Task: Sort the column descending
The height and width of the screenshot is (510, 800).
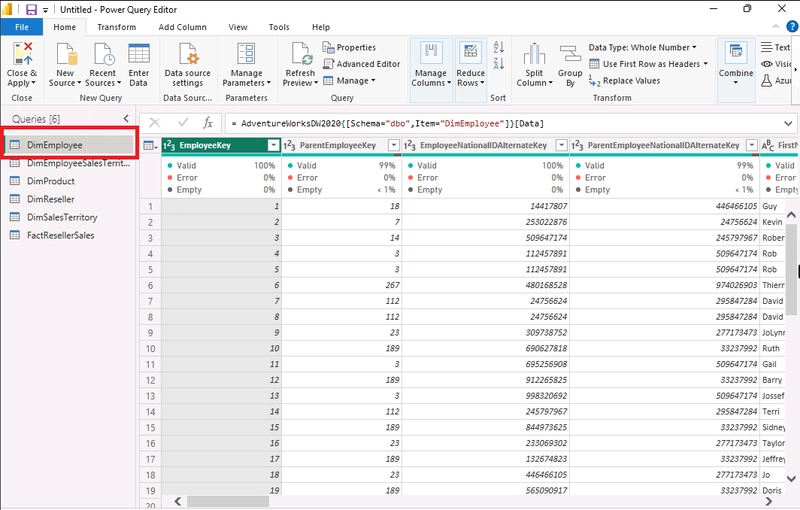Action: click(498, 64)
